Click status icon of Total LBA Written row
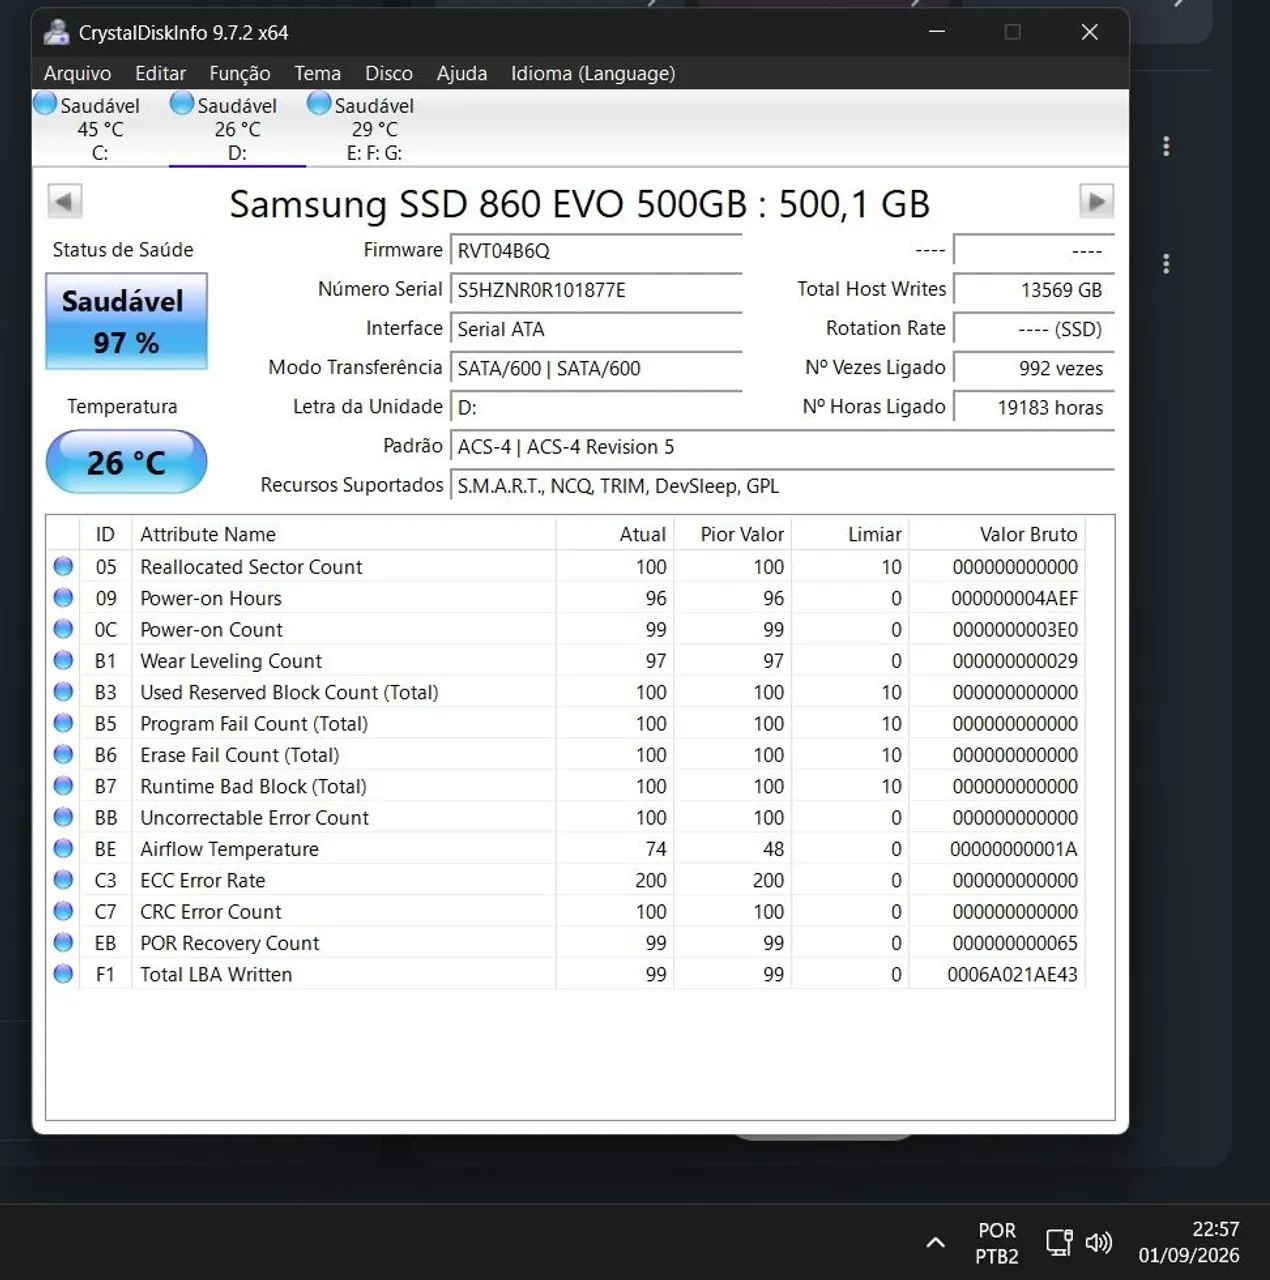Image resolution: width=1270 pixels, height=1280 pixels. click(63, 974)
